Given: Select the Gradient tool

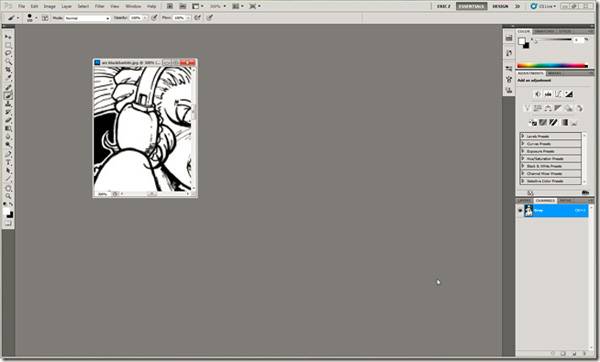Looking at the screenshot, I should [8, 129].
